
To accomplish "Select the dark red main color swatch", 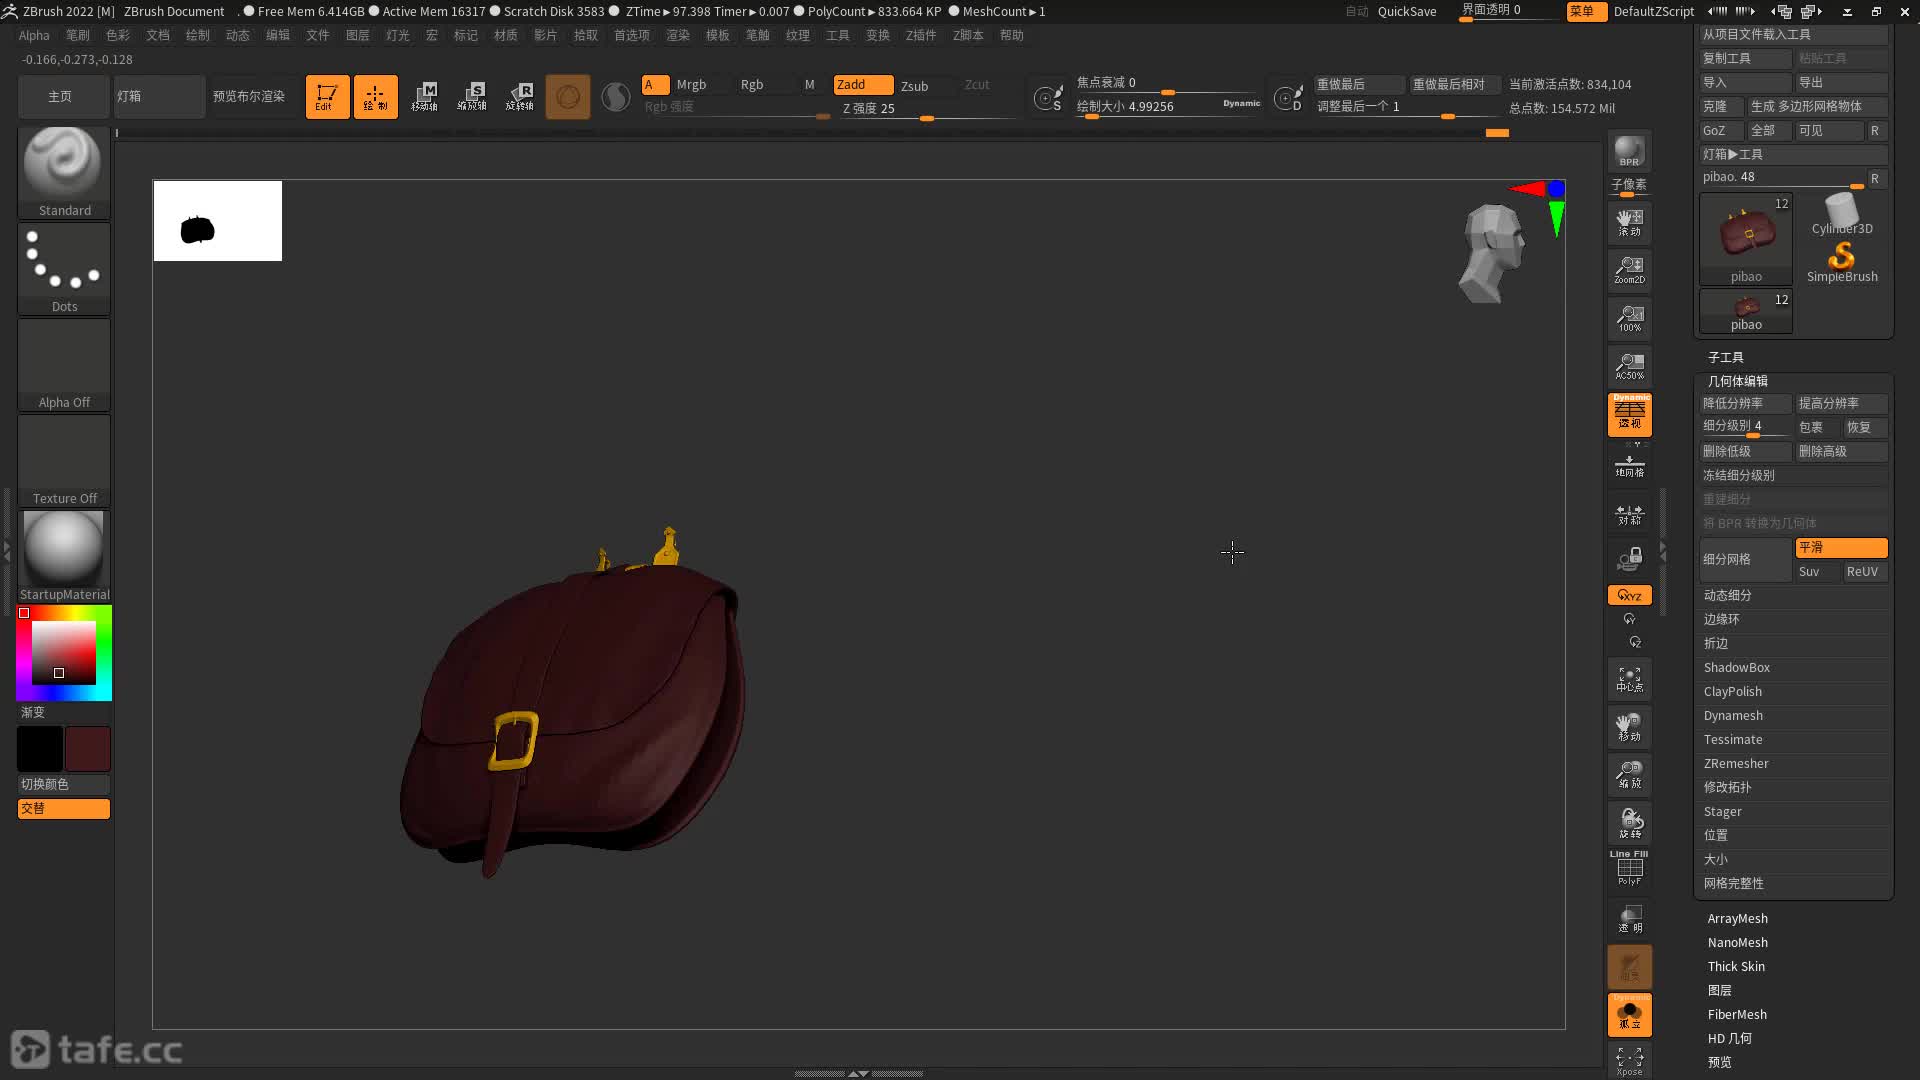I will click(x=88, y=749).
